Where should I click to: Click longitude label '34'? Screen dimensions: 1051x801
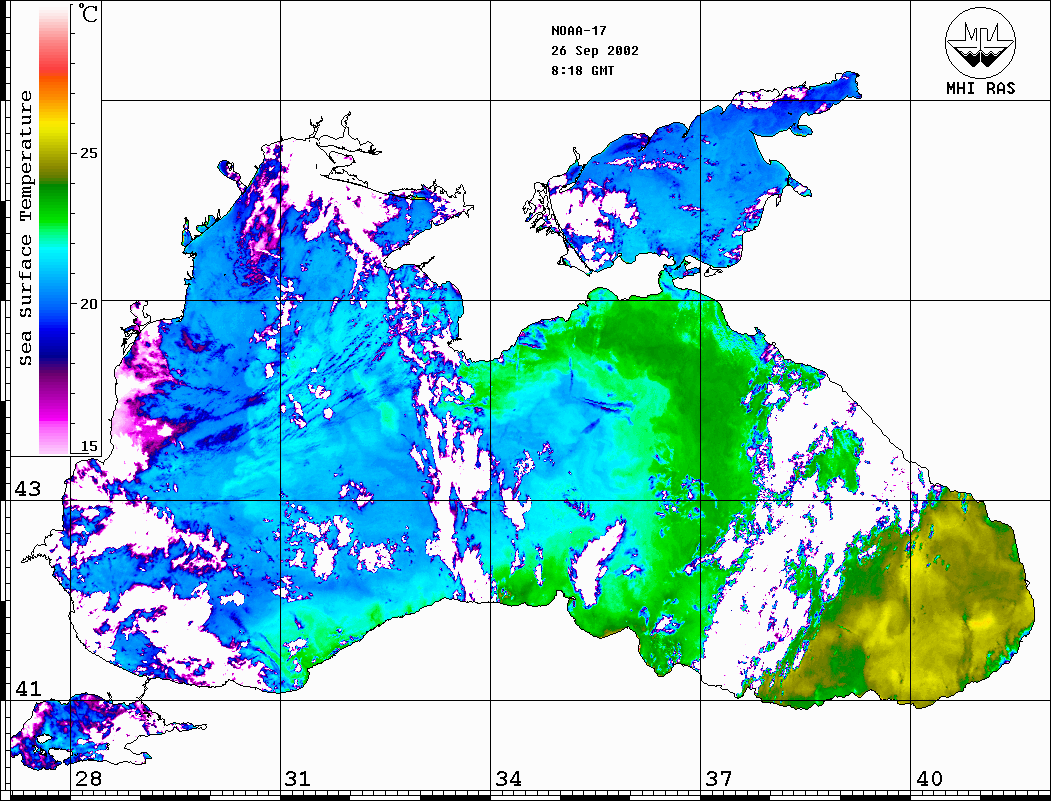(x=508, y=779)
